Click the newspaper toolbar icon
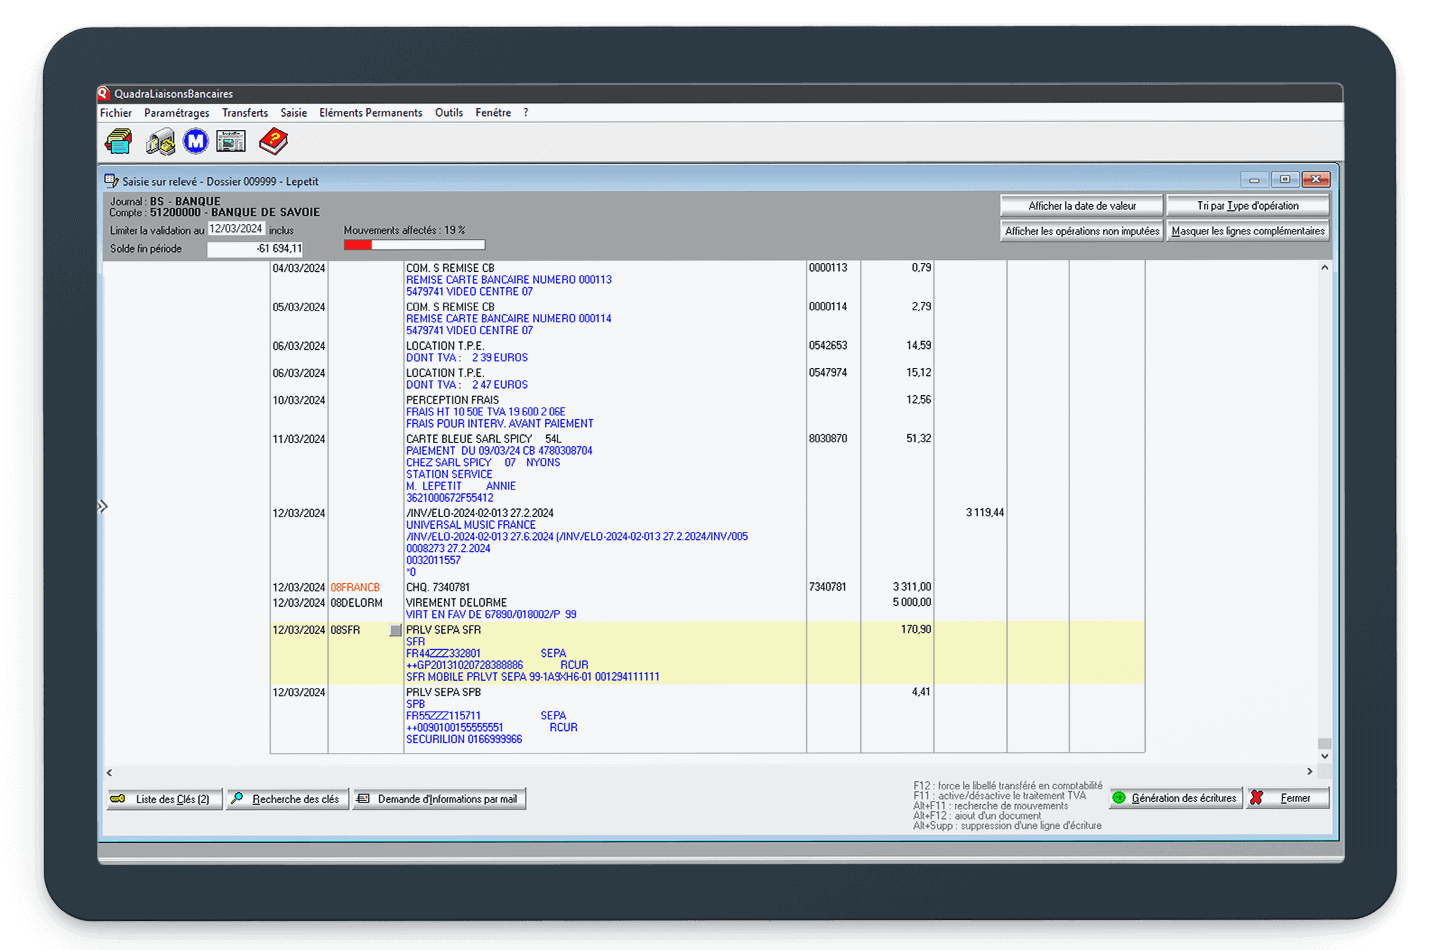The image size is (1440, 950). pyautogui.click(x=231, y=142)
